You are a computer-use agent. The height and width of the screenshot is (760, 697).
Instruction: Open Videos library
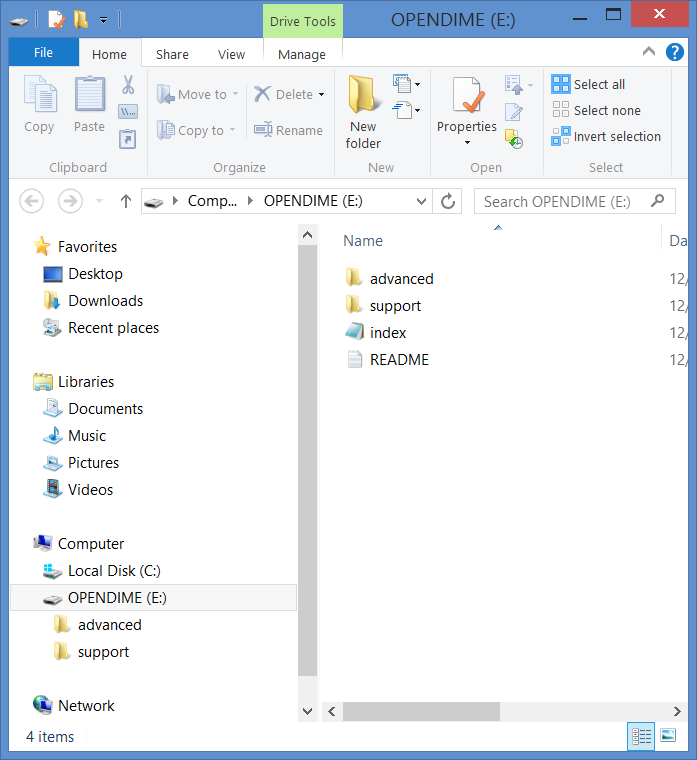click(x=78, y=490)
